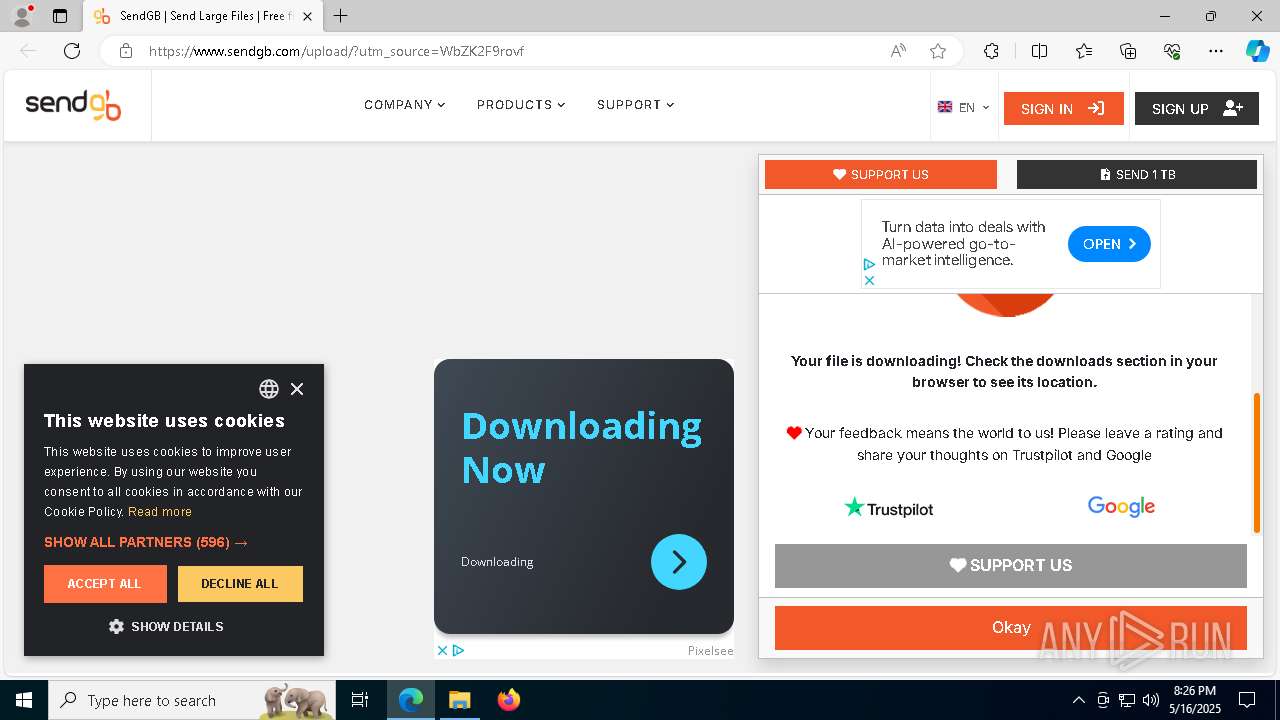The height and width of the screenshot is (720, 1280).
Task: Open a new browser tab
Action: [341, 16]
